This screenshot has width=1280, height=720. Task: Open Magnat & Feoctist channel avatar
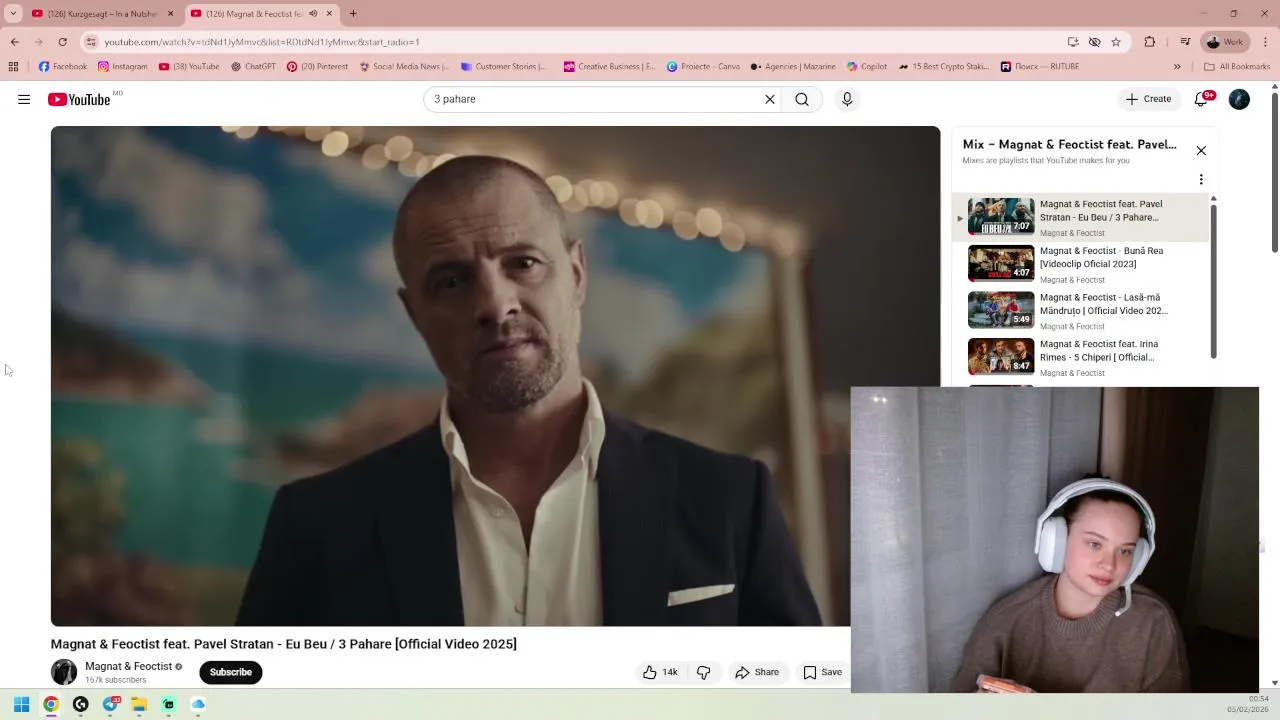(x=64, y=672)
